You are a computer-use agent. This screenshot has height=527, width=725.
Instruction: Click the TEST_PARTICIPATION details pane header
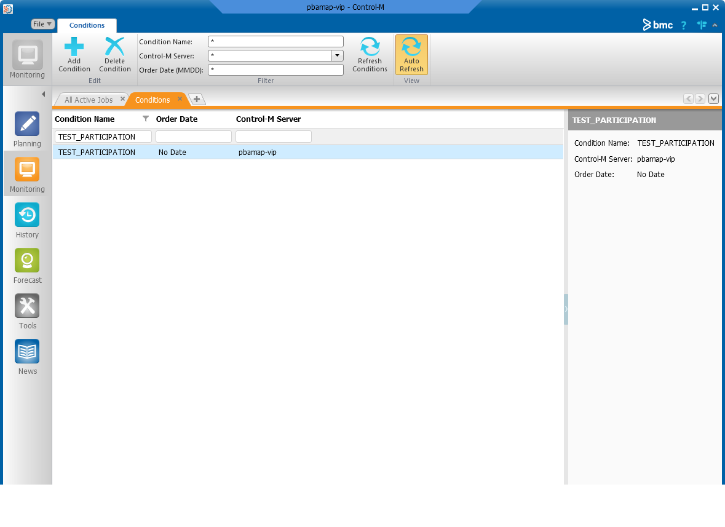[x=646, y=120]
